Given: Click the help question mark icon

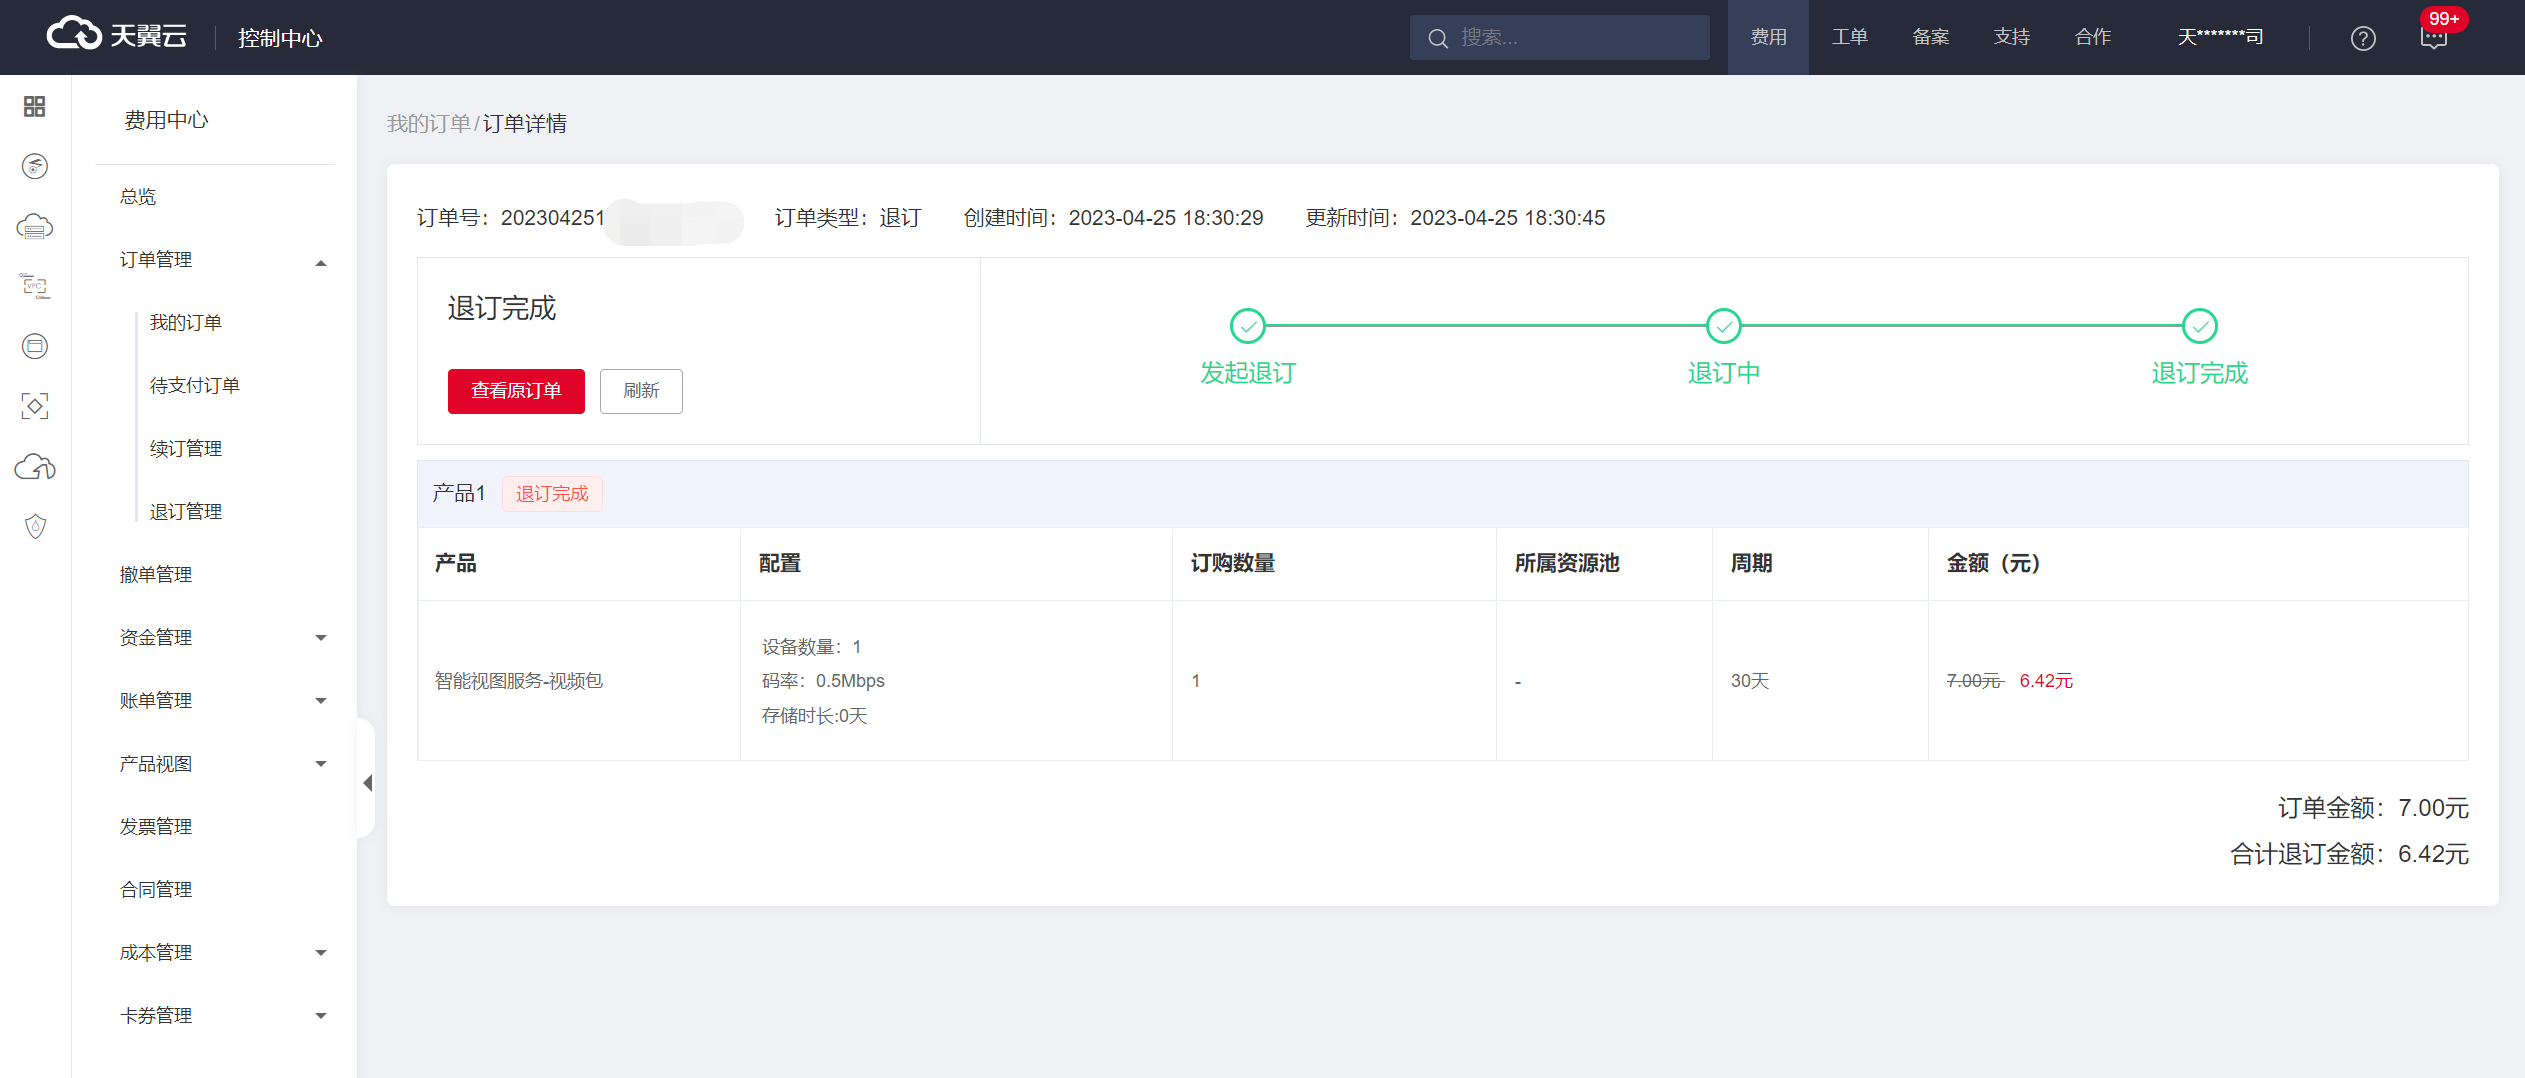Looking at the screenshot, I should [x=2363, y=38].
